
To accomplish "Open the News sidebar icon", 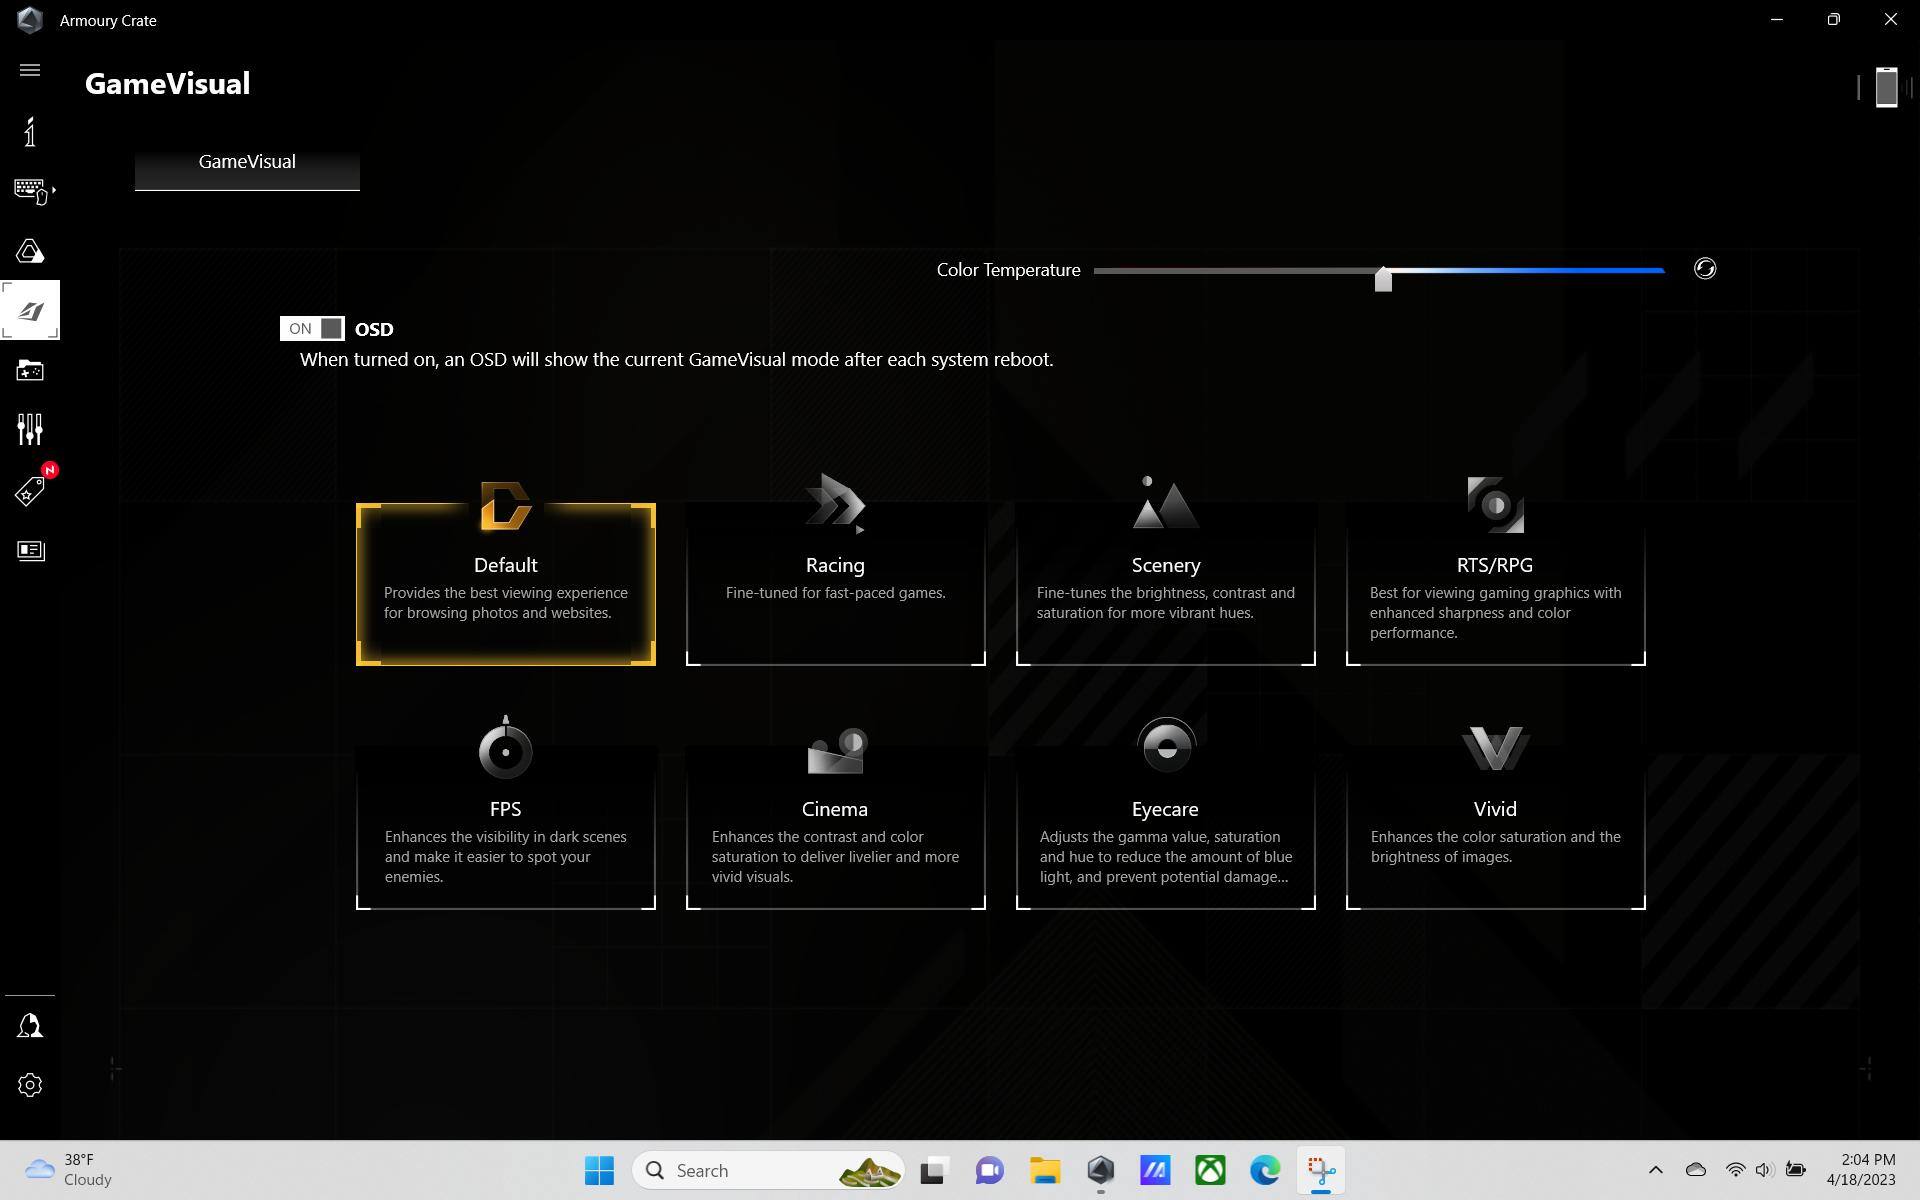I will (30, 551).
